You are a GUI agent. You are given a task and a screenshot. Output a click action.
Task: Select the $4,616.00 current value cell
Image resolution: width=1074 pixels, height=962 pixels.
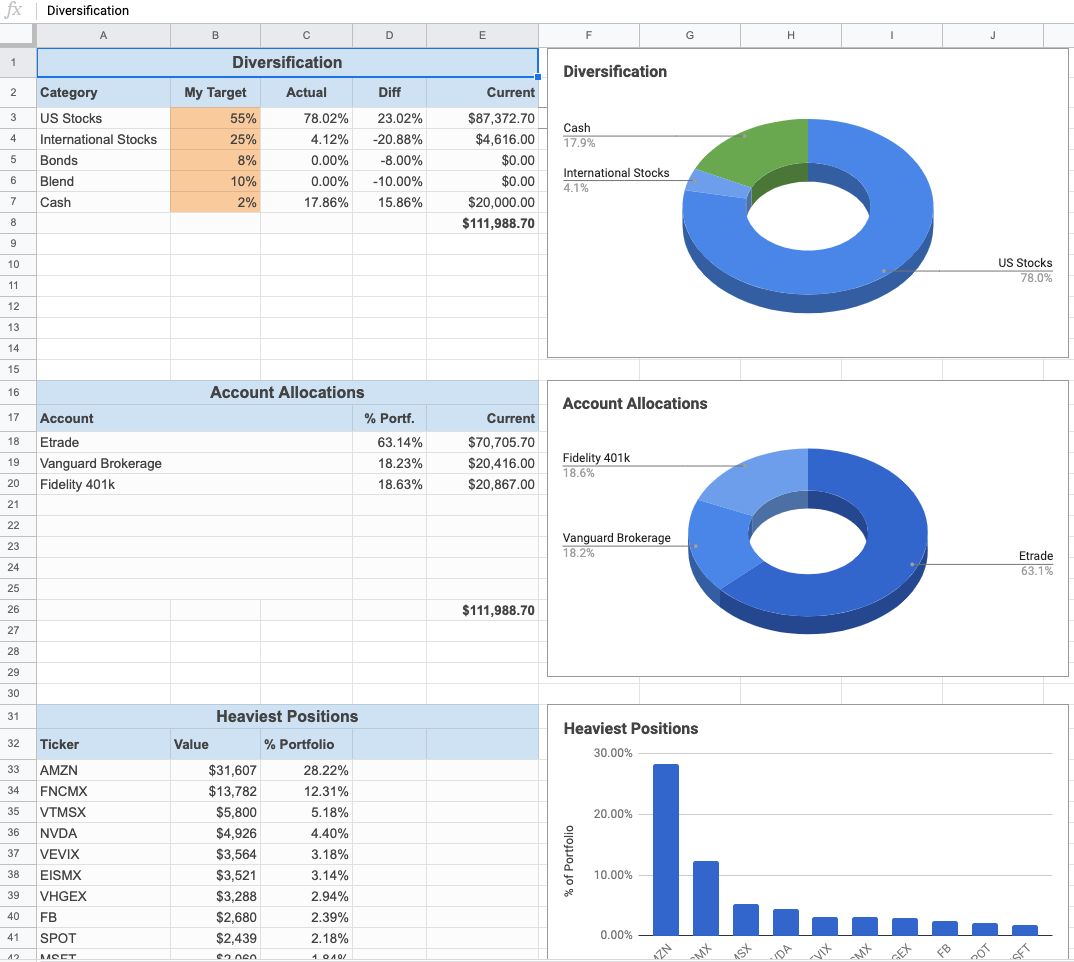pyautogui.click(x=482, y=139)
